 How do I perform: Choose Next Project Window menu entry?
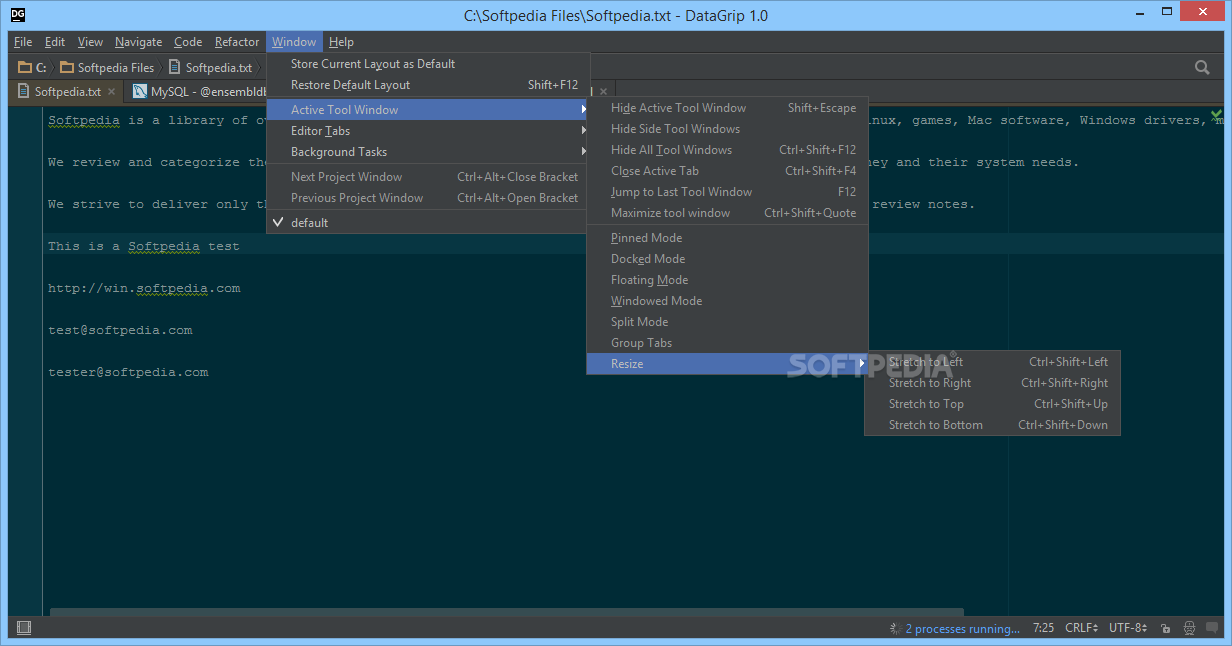coord(428,176)
